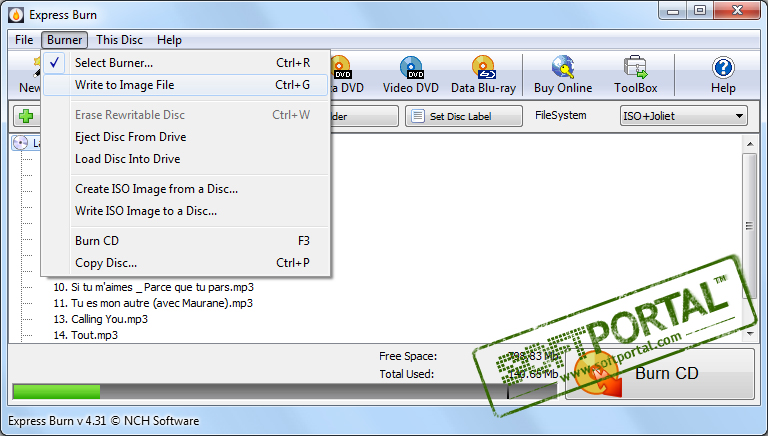Click the disc icon at tree root
The height and width of the screenshot is (436, 768).
pyautogui.click(x=20, y=143)
